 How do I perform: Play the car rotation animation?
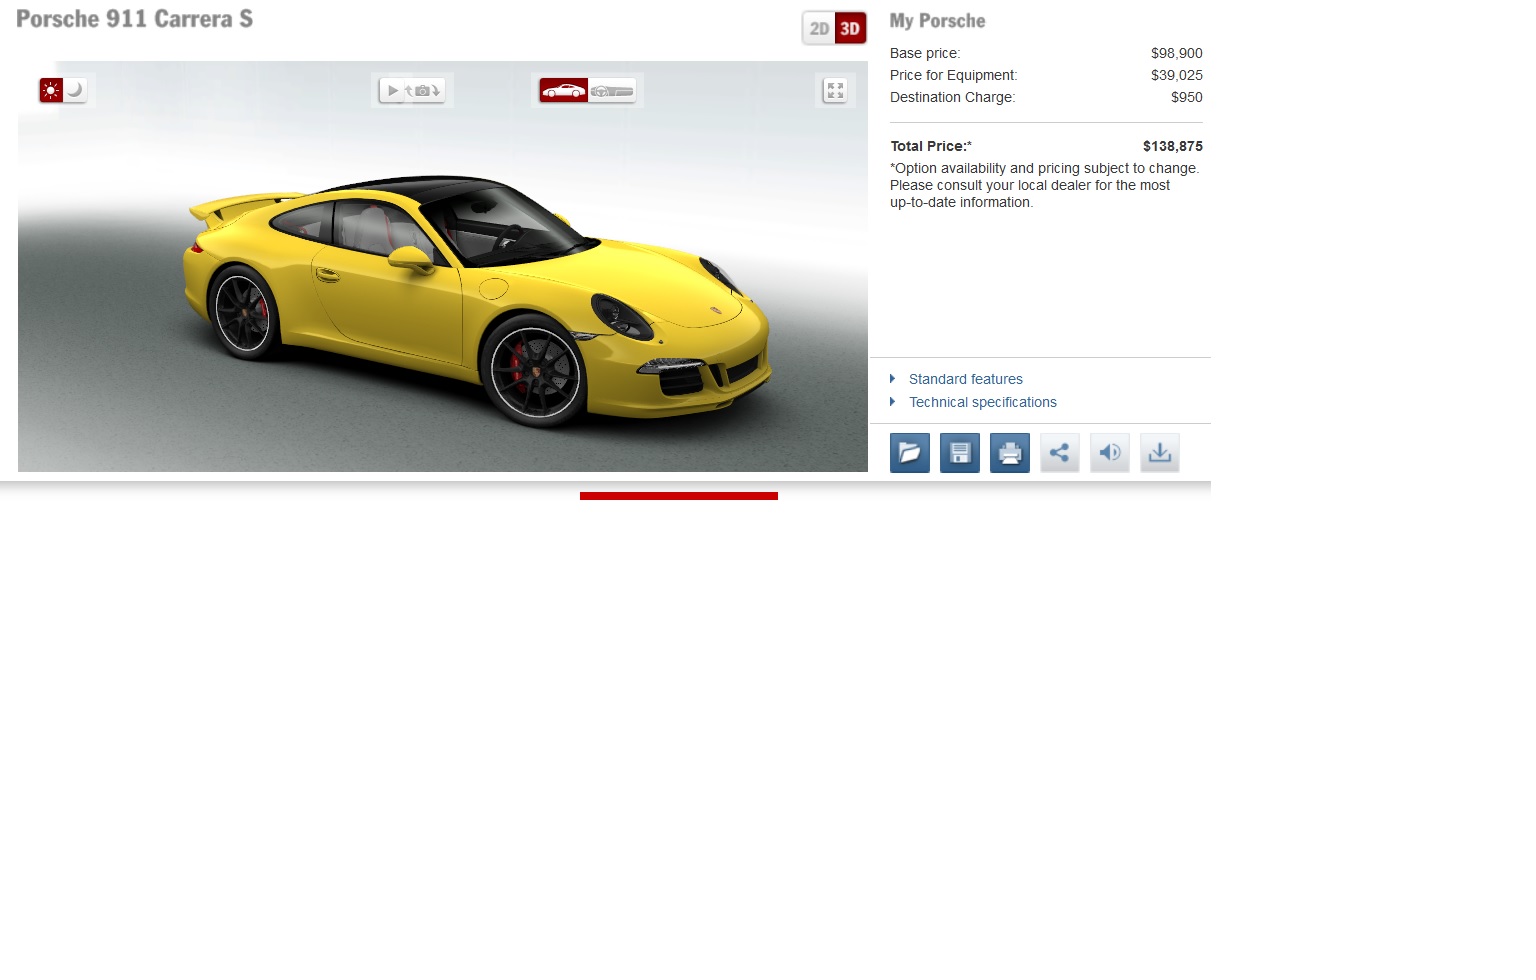tap(393, 91)
